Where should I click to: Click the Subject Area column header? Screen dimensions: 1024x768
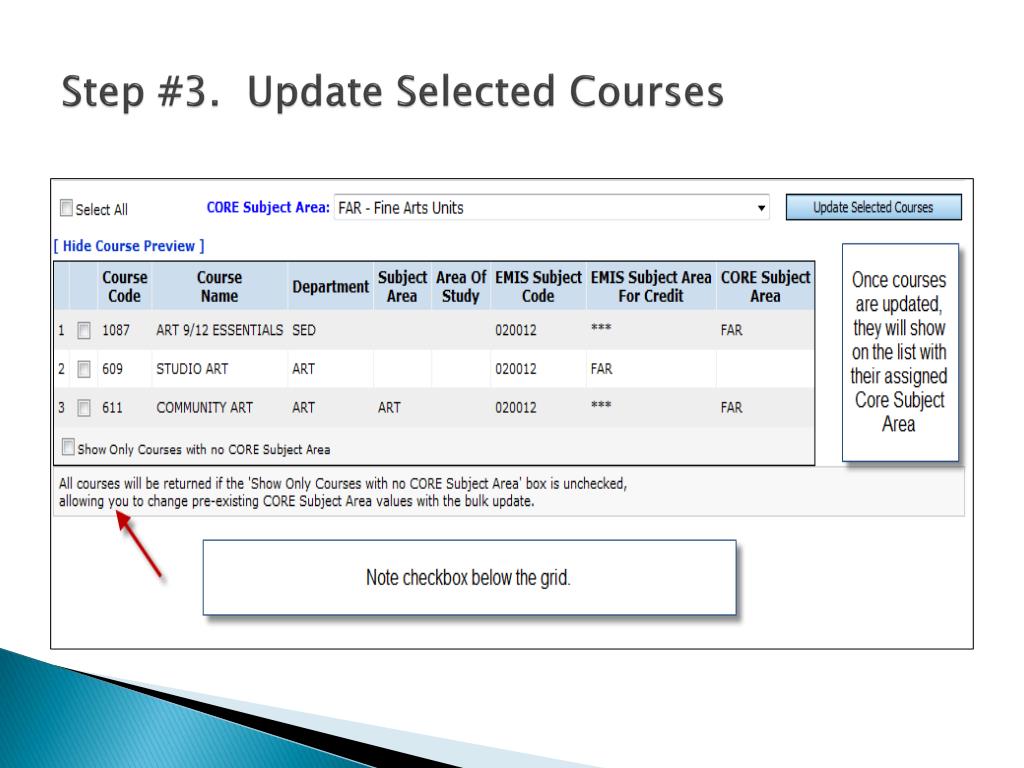pyautogui.click(x=402, y=287)
